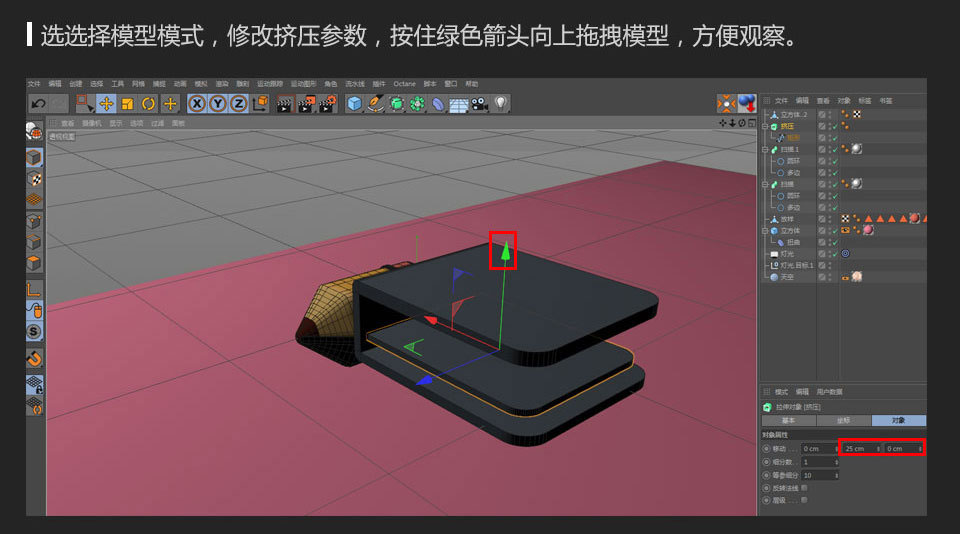Click the Make Editable icon in left palette
Image resolution: width=960 pixels, height=534 pixels.
tap(34, 131)
